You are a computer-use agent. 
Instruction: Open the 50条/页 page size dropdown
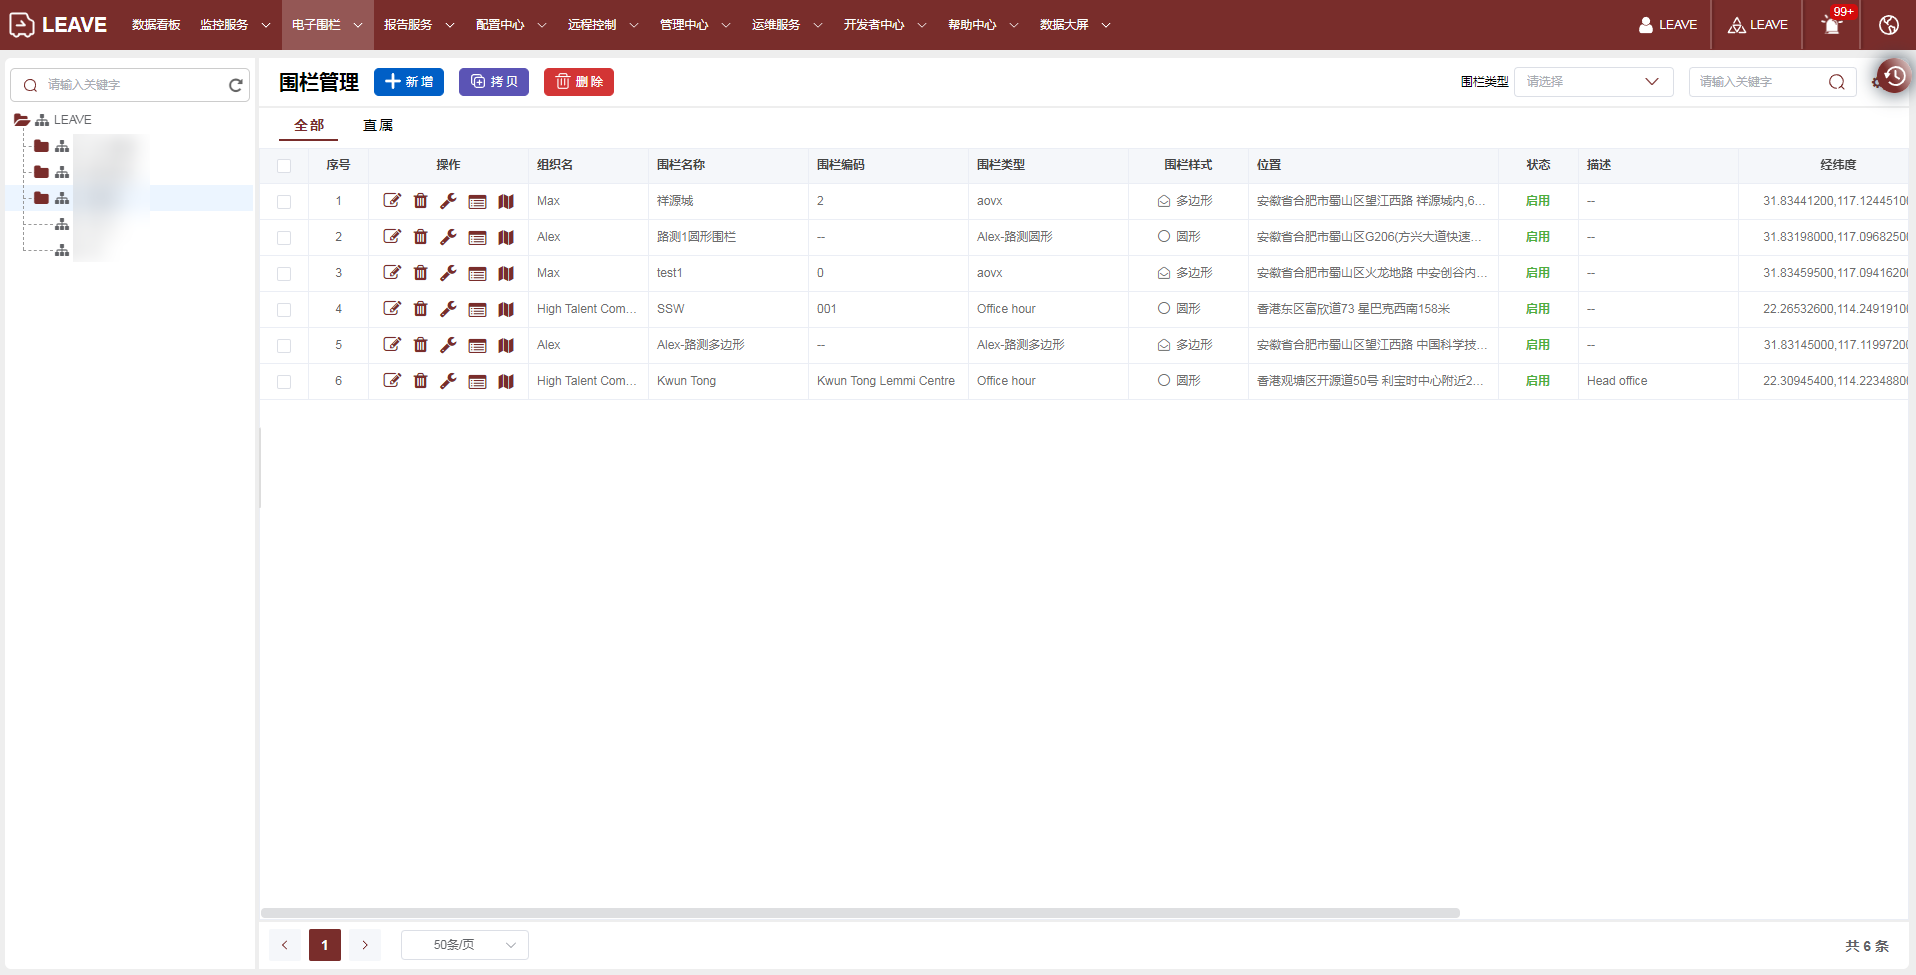[464, 945]
